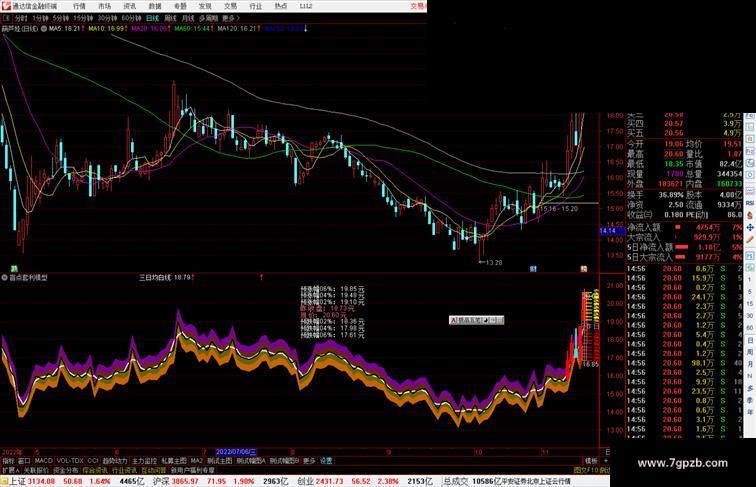Open the 数据 menu
Viewport: 756px width, 487px height.
tap(155, 6)
